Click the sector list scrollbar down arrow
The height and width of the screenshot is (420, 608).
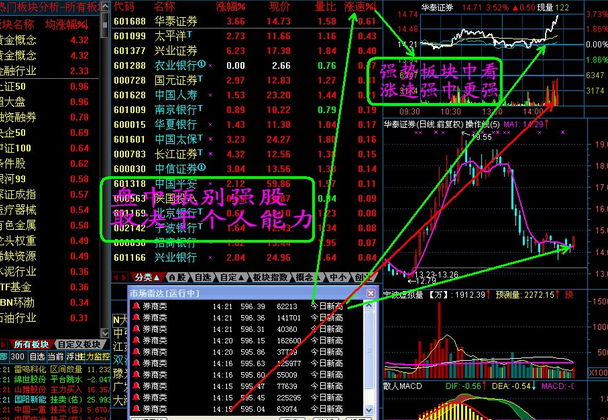[105, 332]
